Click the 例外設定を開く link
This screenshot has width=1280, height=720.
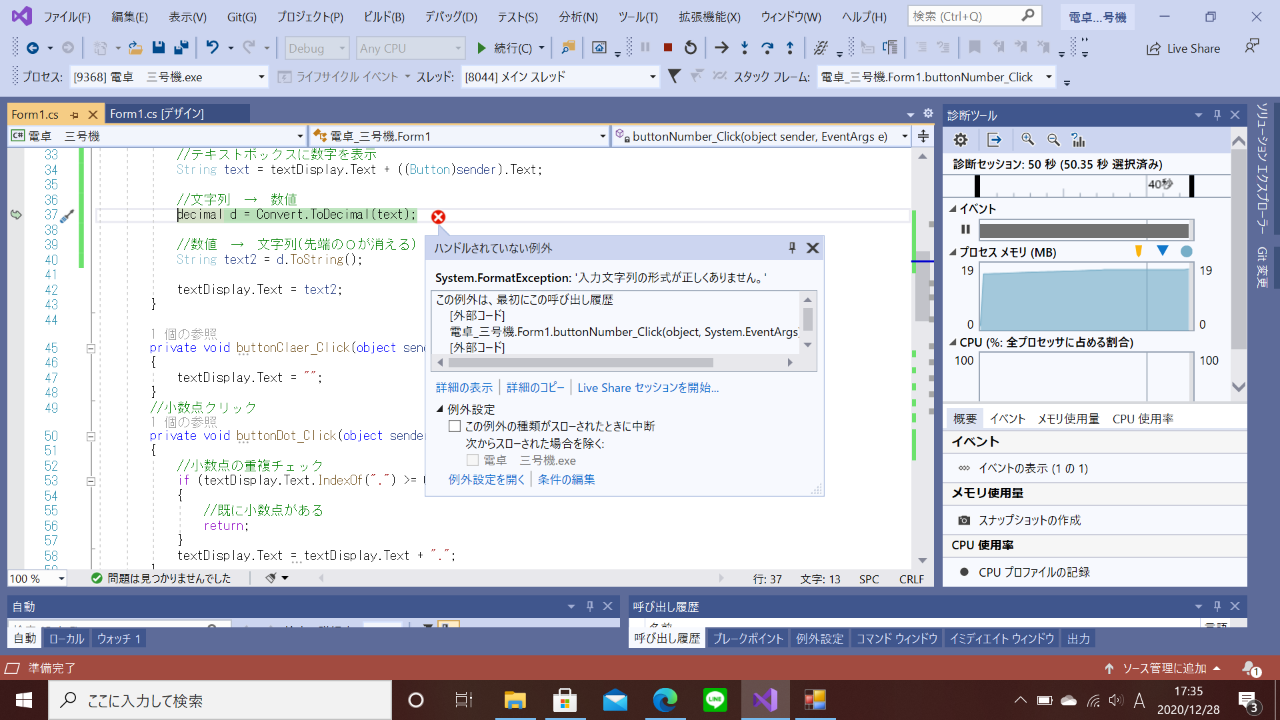point(487,479)
